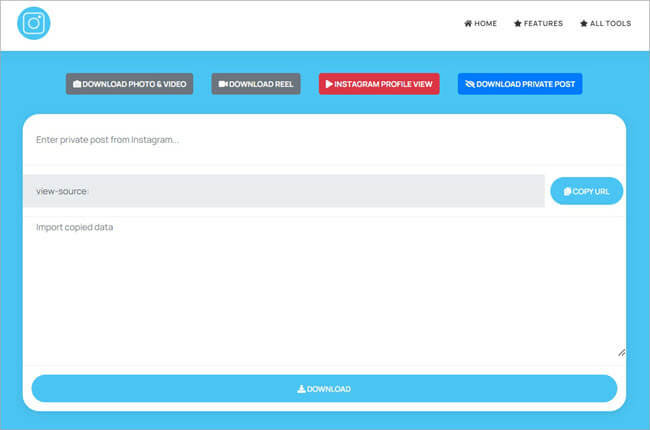Click the down-arrow icon on the Download button
Image resolution: width=650 pixels, height=430 pixels.
pyautogui.click(x=301, y=389)
